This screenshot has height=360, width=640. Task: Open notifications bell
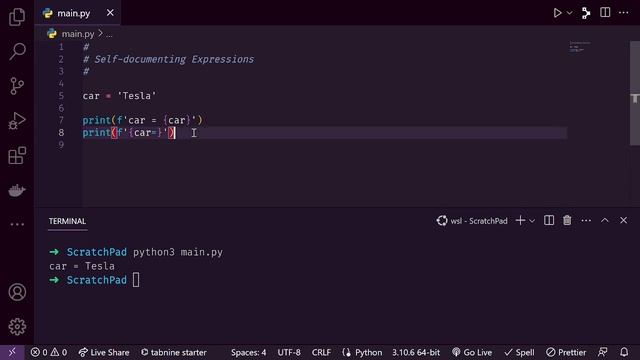624,352
